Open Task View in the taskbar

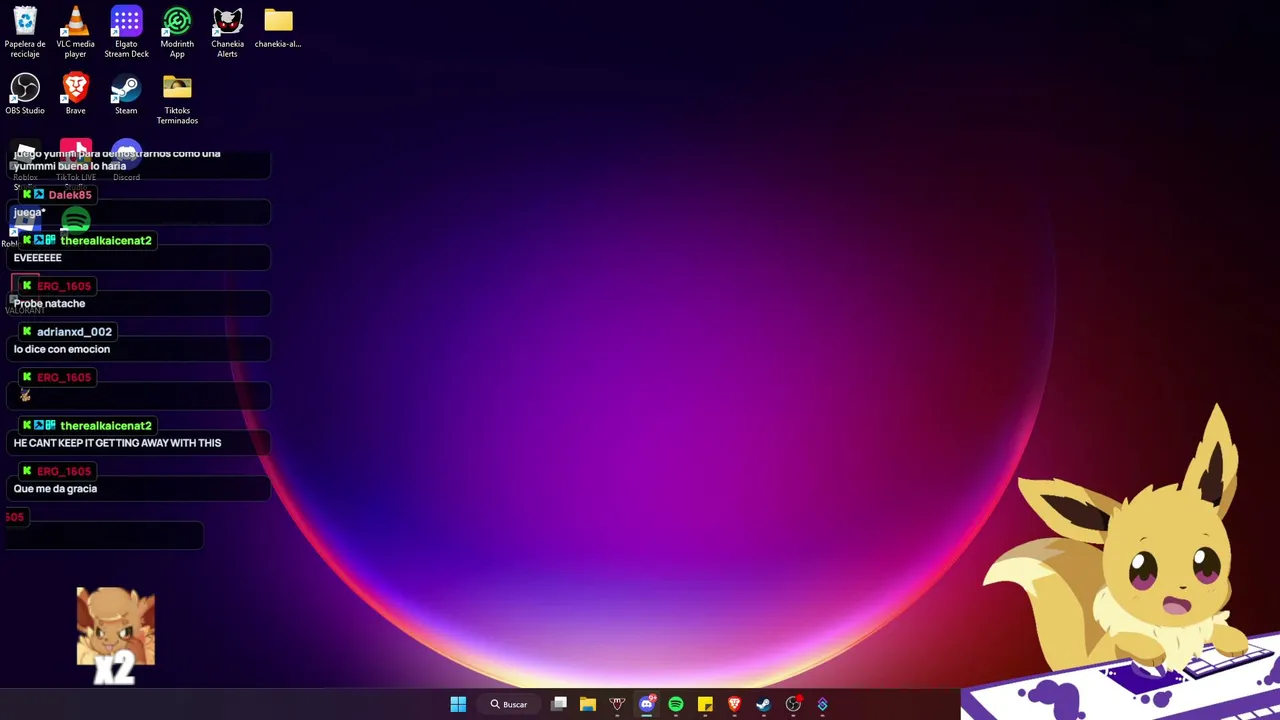click(x=559, y=704)
